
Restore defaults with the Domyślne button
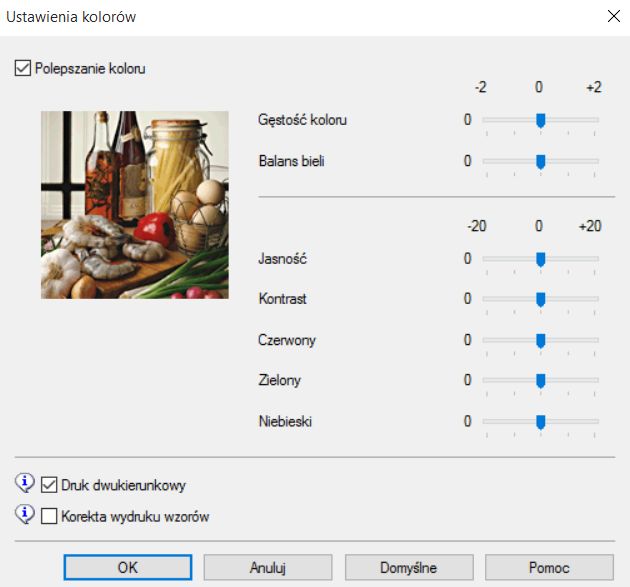(x=409, y=567)
